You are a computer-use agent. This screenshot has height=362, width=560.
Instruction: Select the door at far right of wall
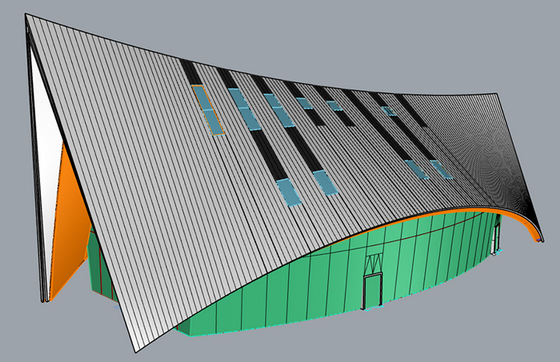[x=496, y=238]
